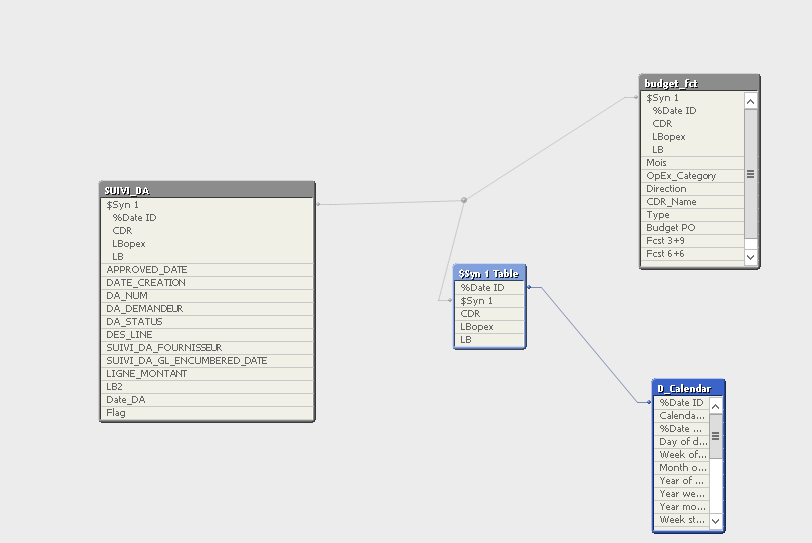Click scroll down arrow in budget_fct table
The width and height of the screenshot is (812, 543).
[751, 257]
